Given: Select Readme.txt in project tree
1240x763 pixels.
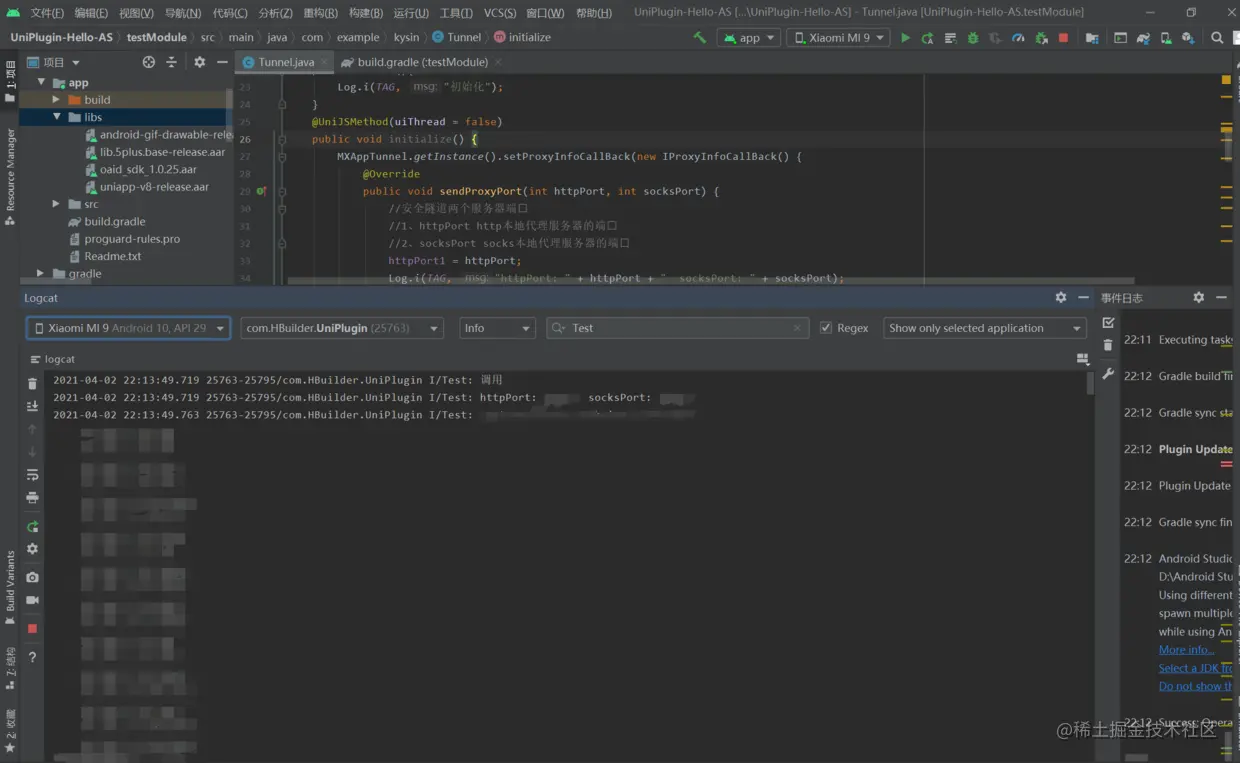Looking at the screenshot, I should tap(112, 256).
